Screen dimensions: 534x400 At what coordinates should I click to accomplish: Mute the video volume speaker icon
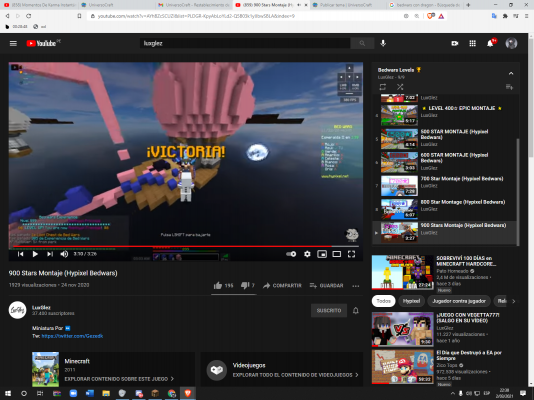(64, 254)
